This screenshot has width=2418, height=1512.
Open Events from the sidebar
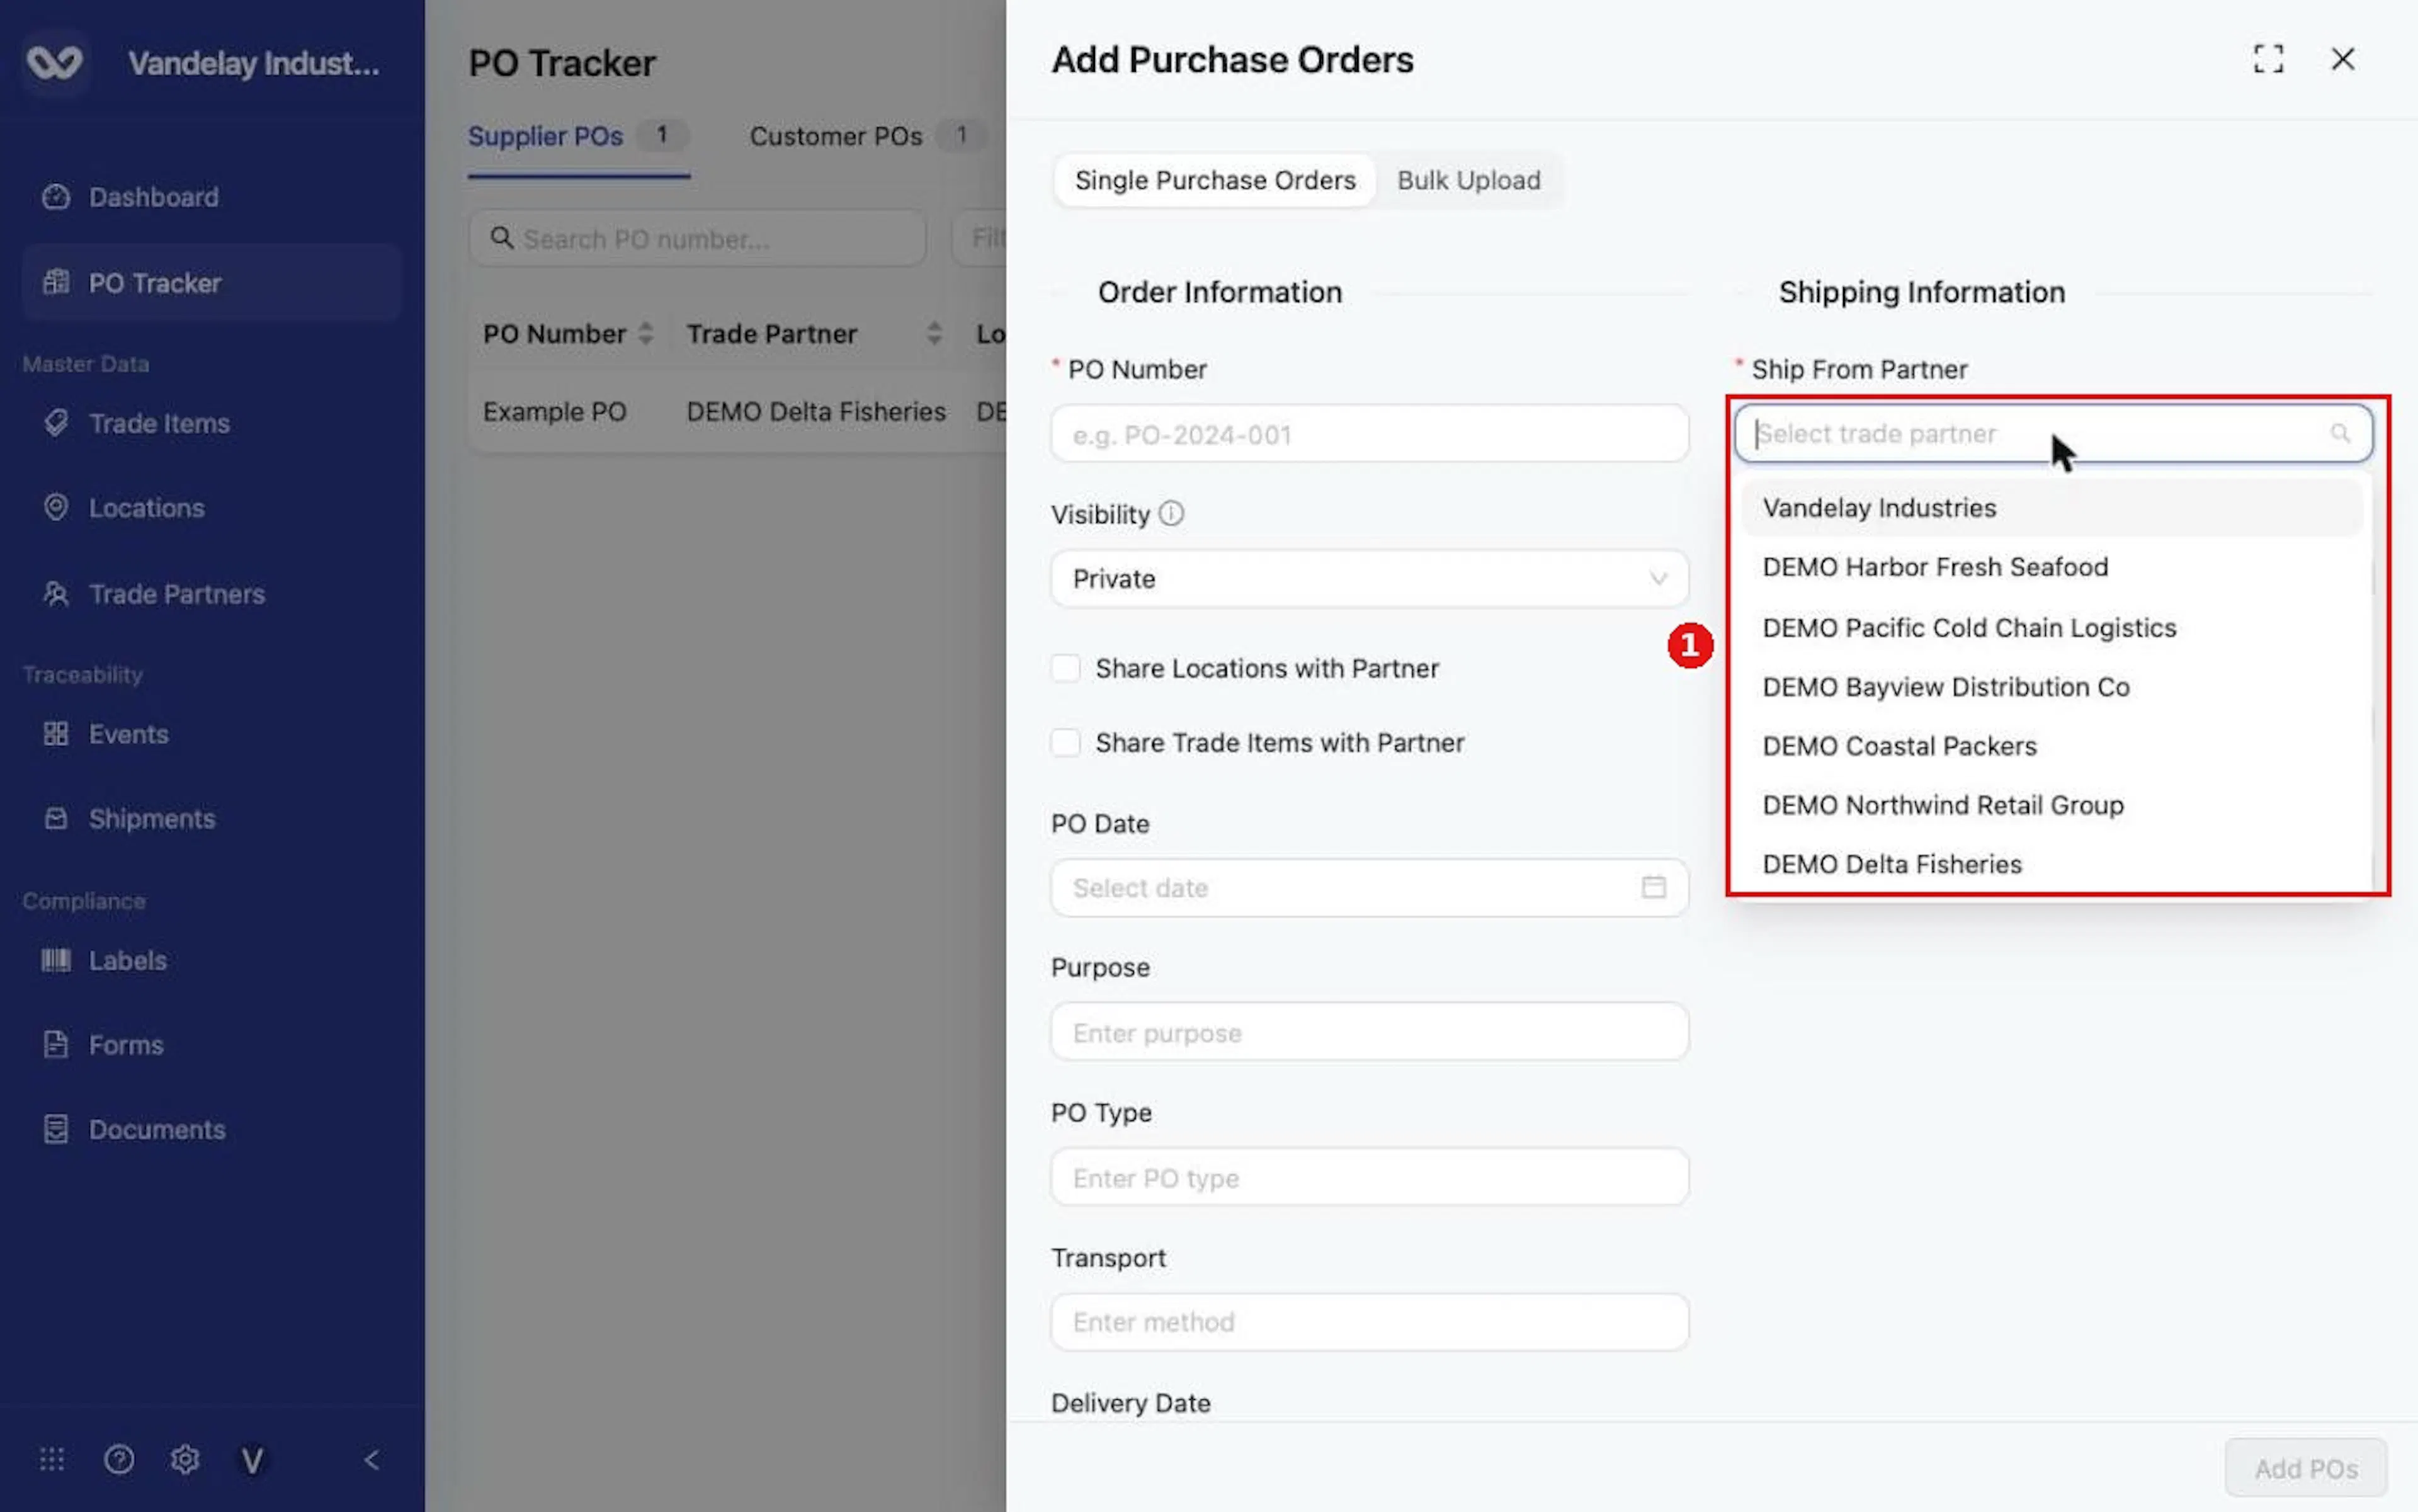(211, 734)
